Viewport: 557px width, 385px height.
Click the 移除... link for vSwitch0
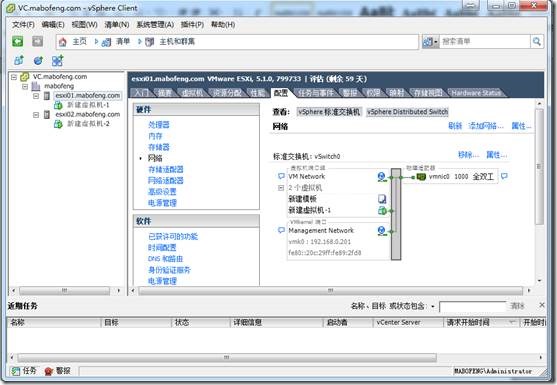pos(468,155)
